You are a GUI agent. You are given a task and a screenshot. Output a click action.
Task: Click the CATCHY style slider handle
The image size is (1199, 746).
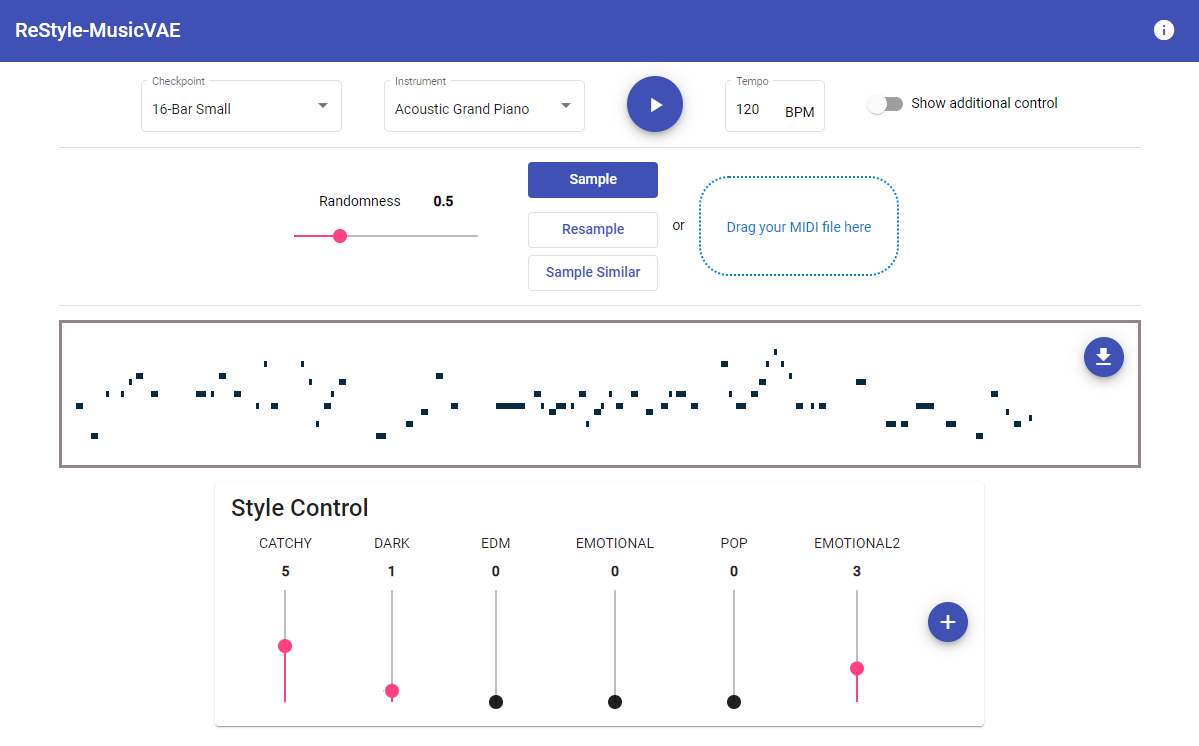click(x=285, y=646)
